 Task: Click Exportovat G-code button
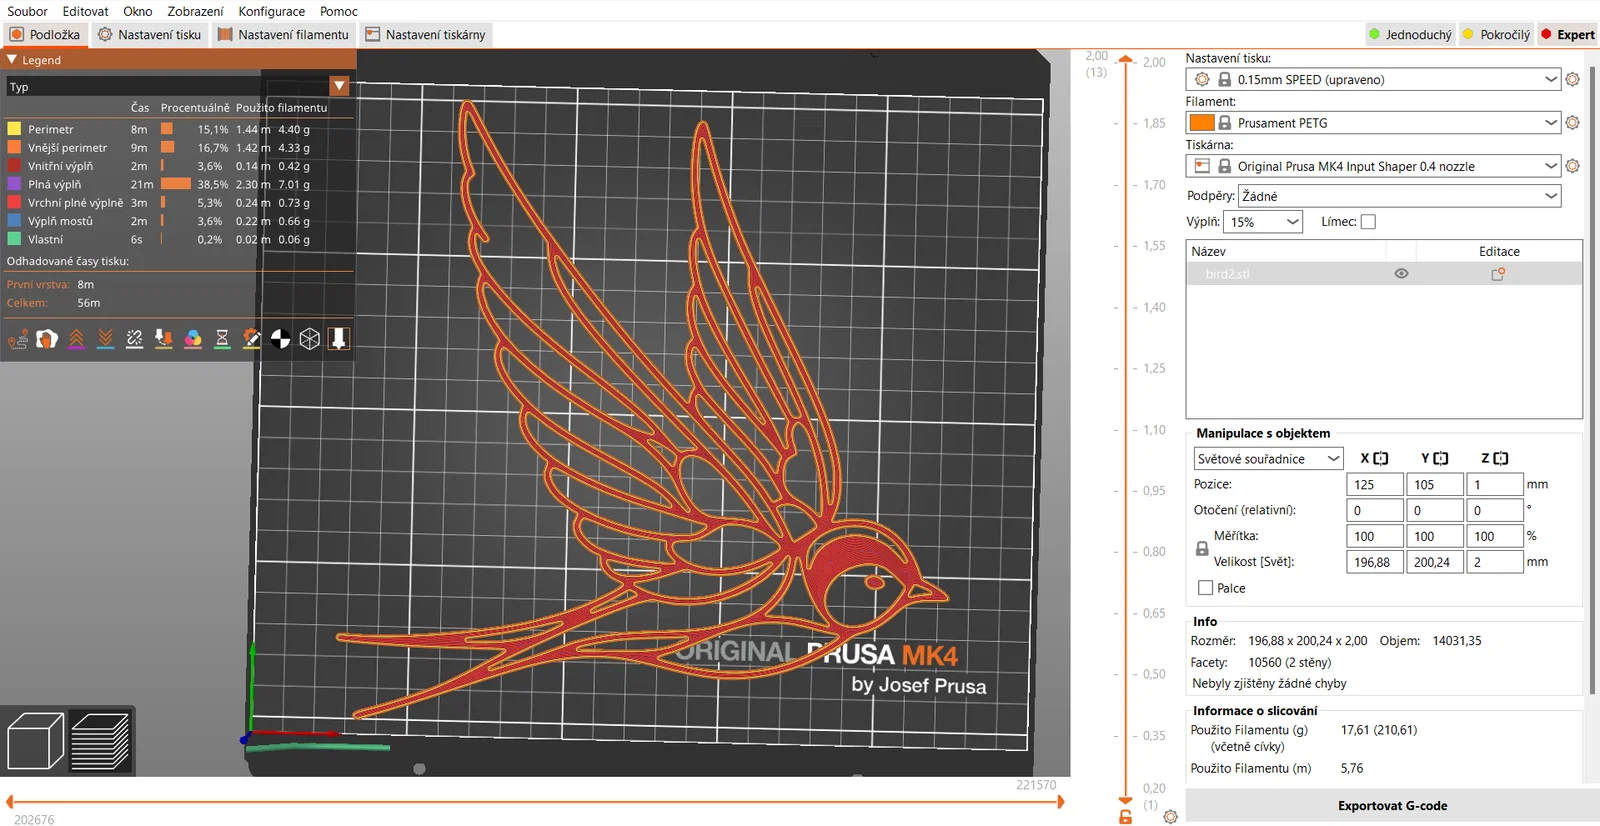point(1392,806)
